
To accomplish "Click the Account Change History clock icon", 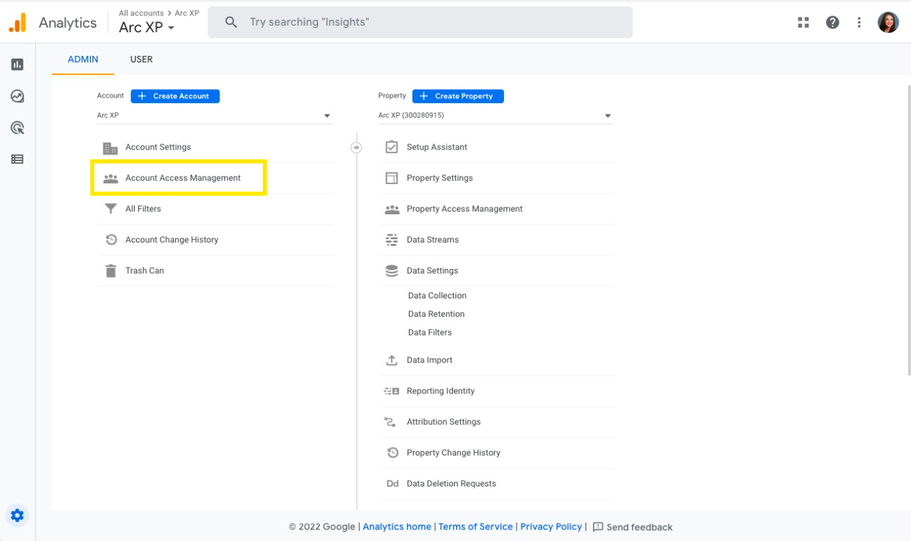I will [x=111, y=239].
